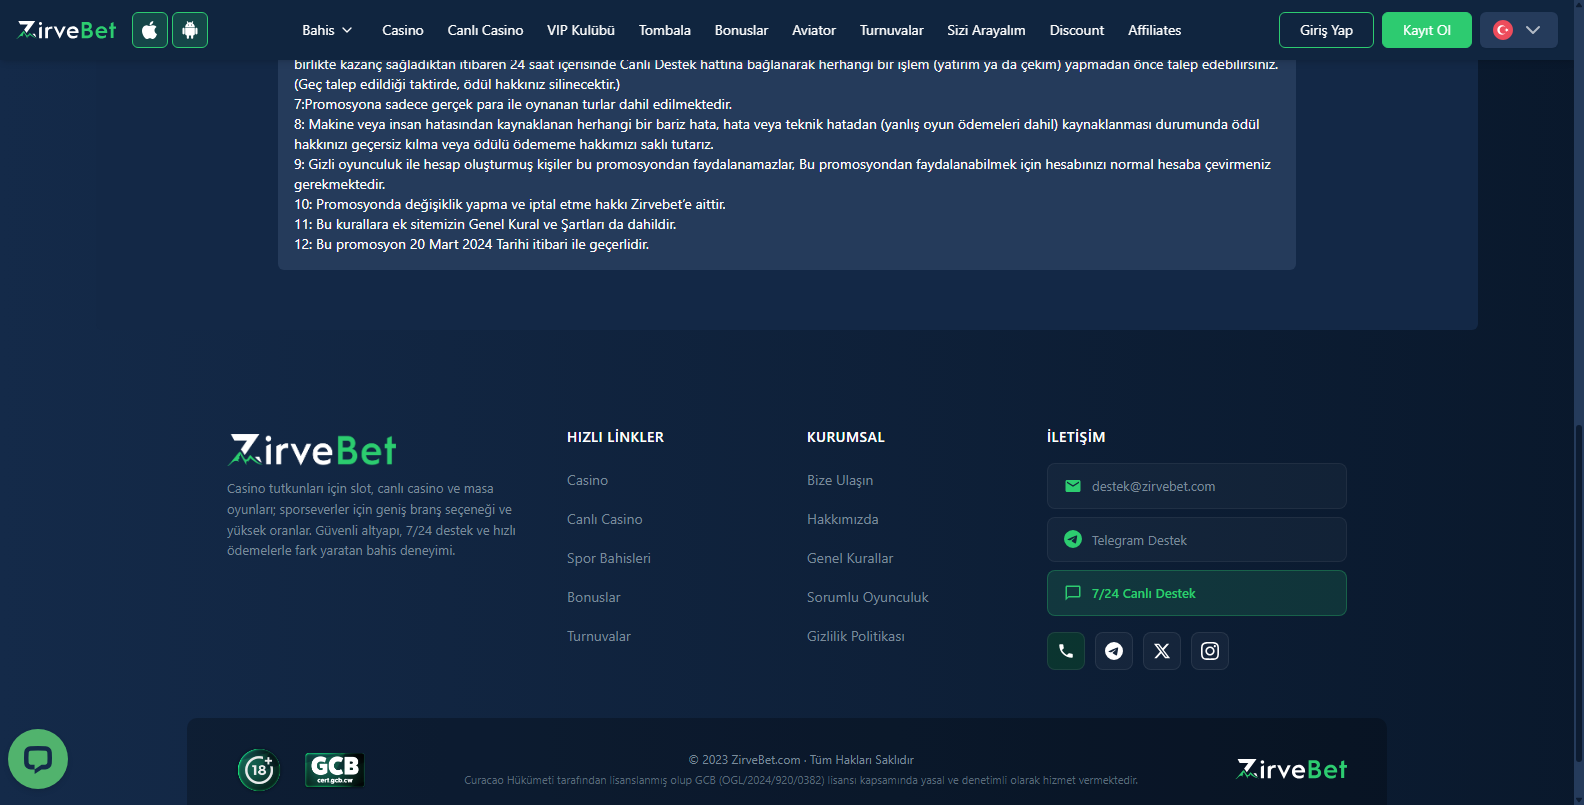
Task: Expand the Bahis dropdown menu
Action: point(327,30)
